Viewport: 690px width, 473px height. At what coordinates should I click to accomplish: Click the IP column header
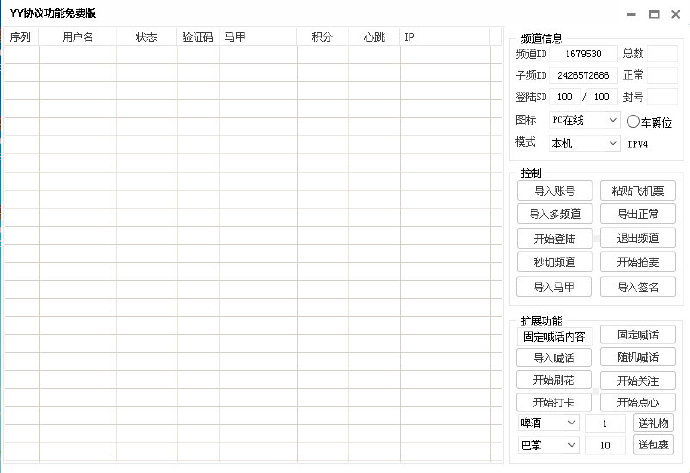click(445, 37)
